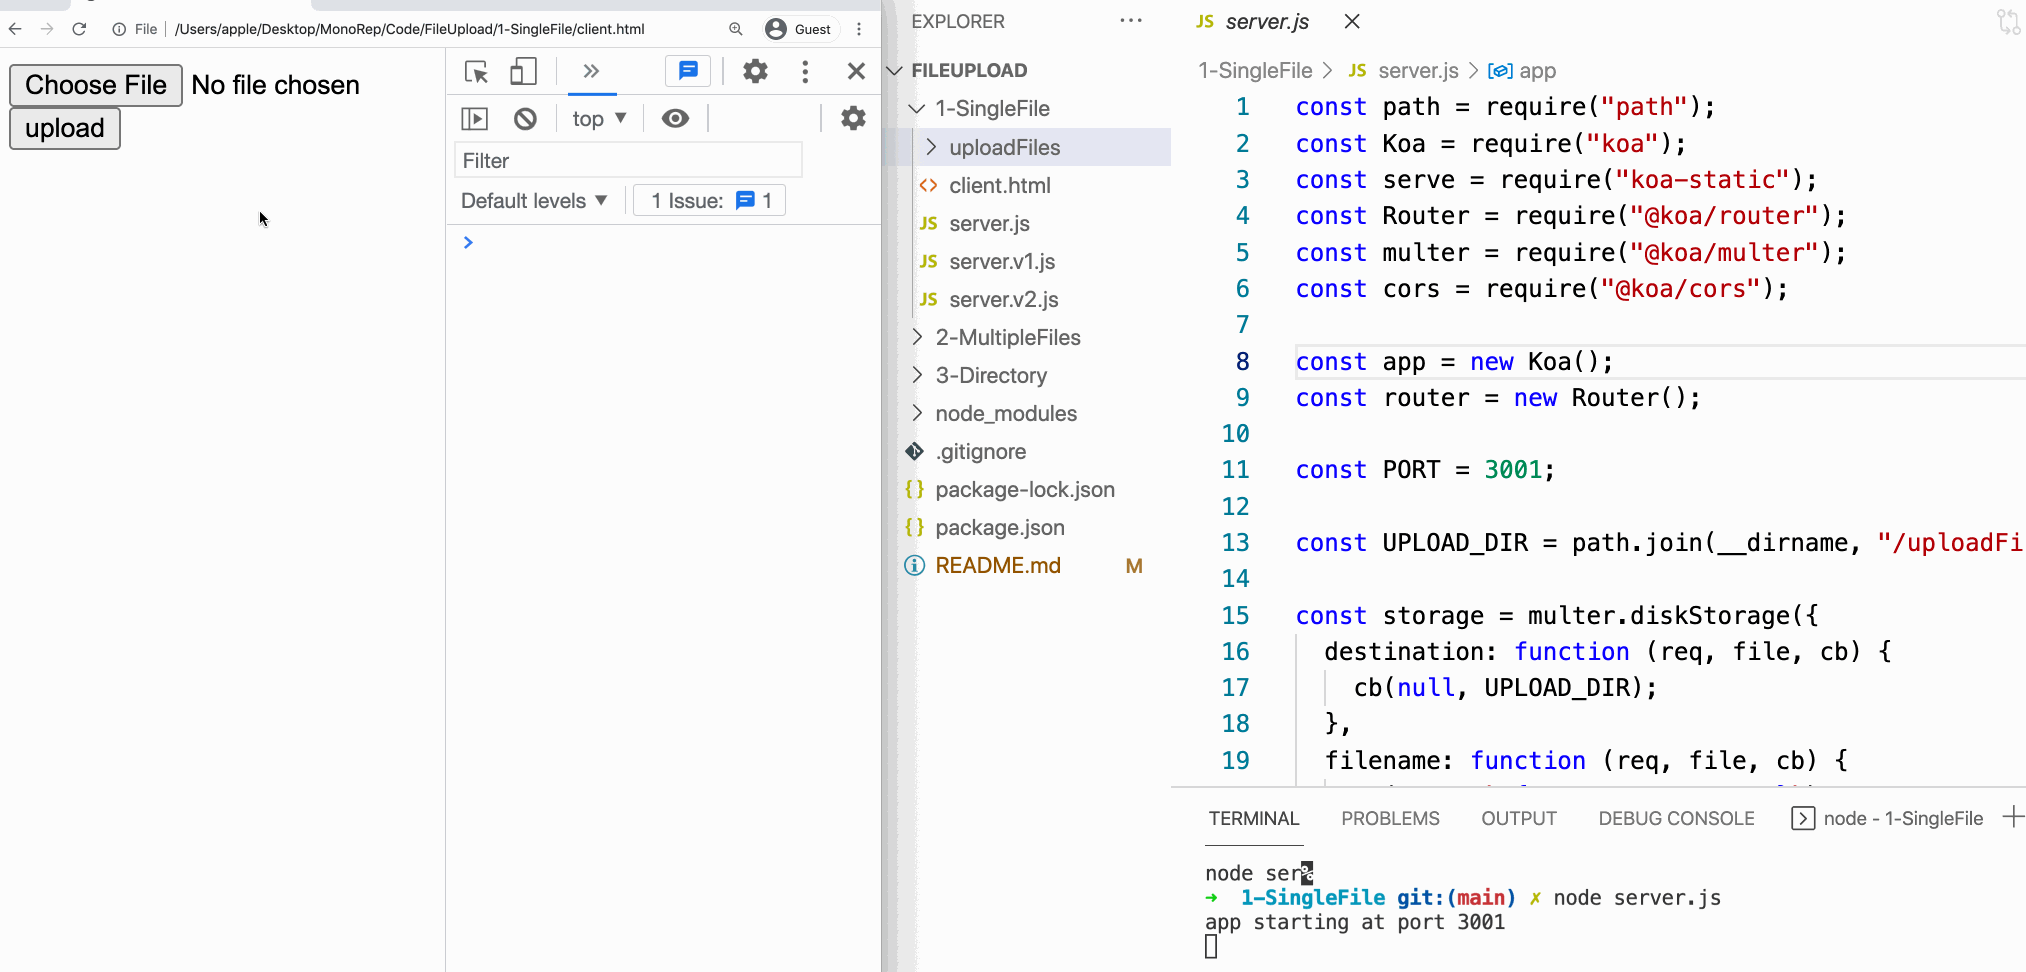Switch to the PROBLEMS tab

click(1390, 819)
